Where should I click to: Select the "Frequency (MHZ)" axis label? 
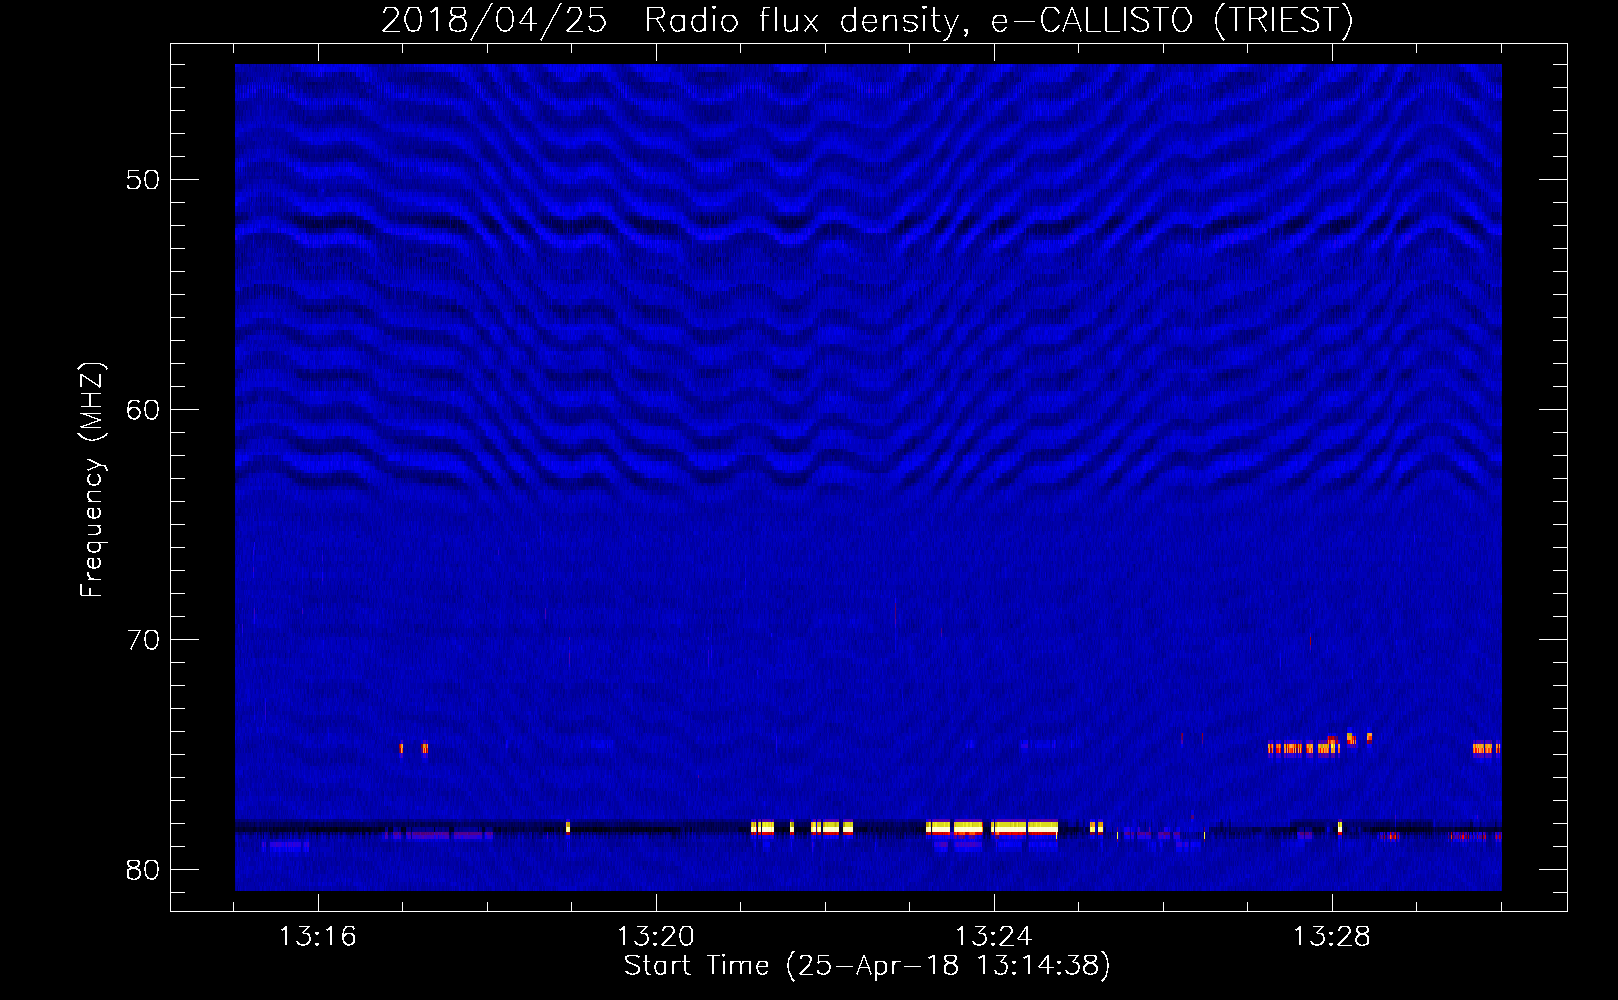click(91, 480)
